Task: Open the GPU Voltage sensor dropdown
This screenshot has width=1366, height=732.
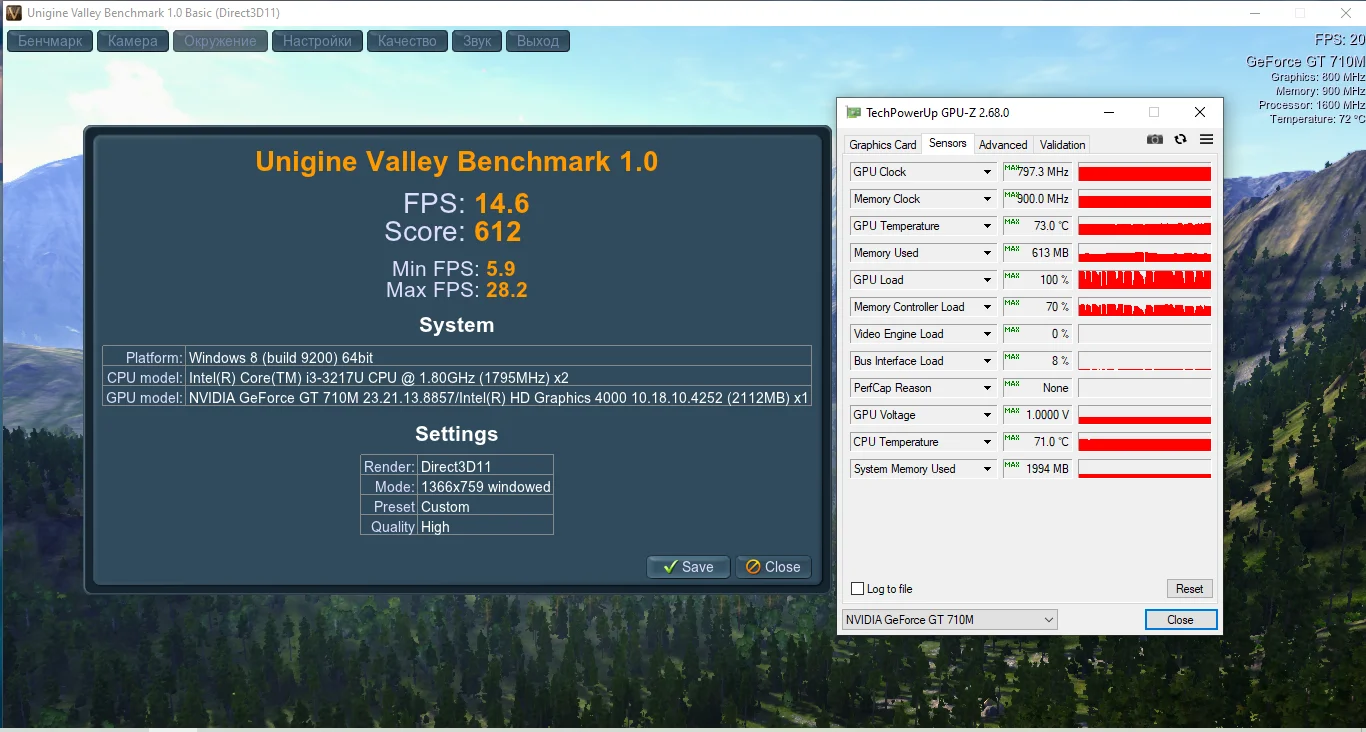Action: point(987,415)
